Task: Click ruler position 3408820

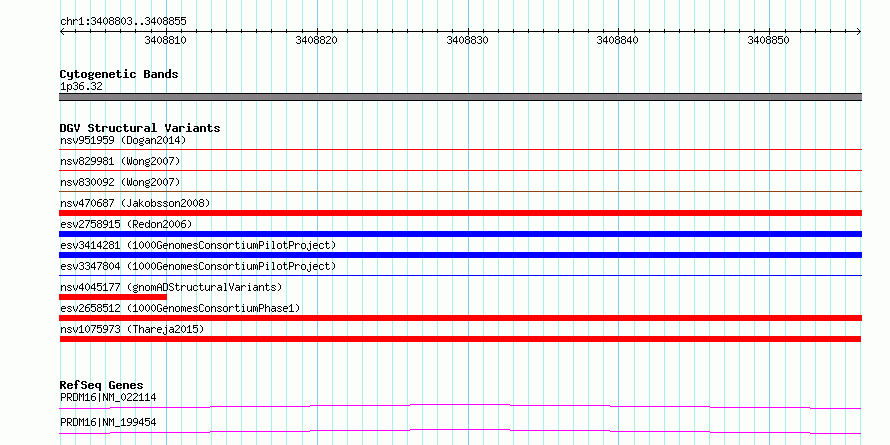Action: coord(317,40)
